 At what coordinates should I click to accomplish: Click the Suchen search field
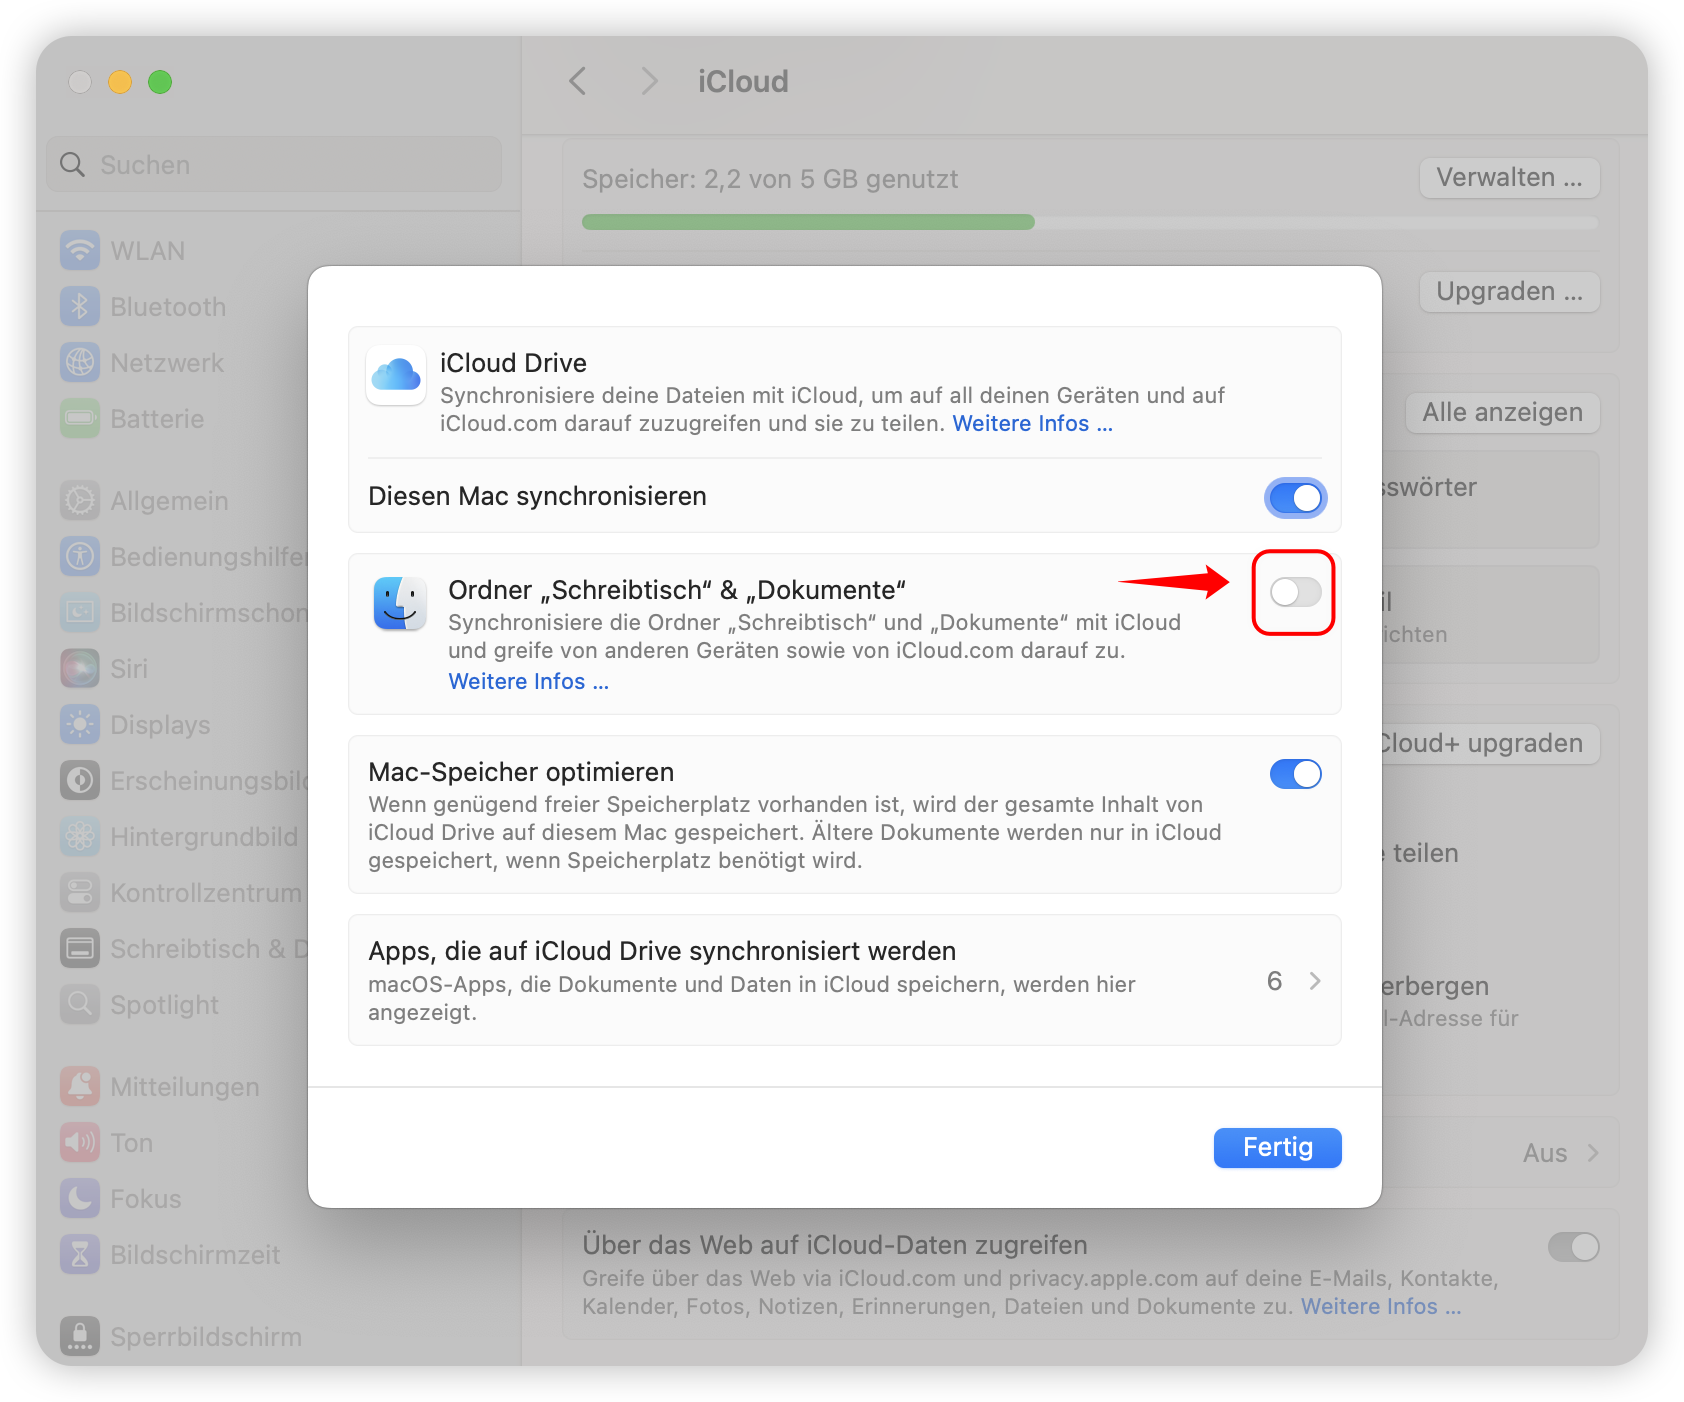274,164
